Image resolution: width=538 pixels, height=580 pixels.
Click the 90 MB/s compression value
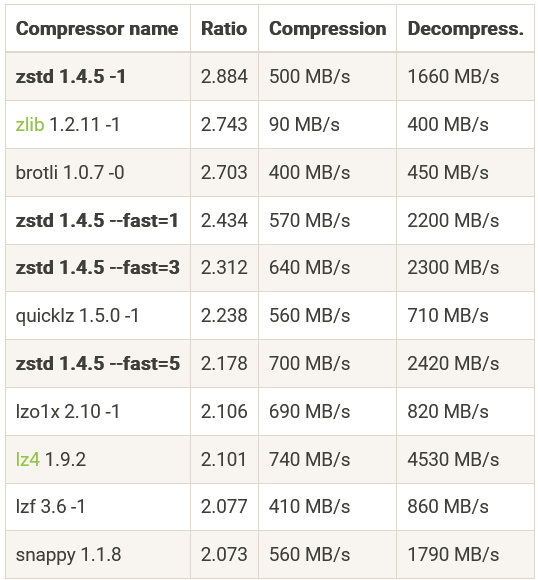click(304, 124)
